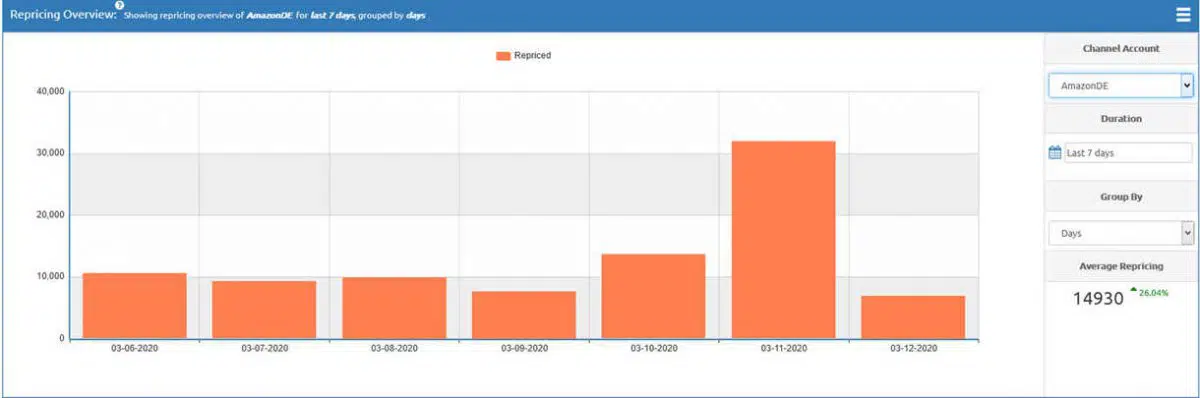Toggle the Repriced legend series

523,56
